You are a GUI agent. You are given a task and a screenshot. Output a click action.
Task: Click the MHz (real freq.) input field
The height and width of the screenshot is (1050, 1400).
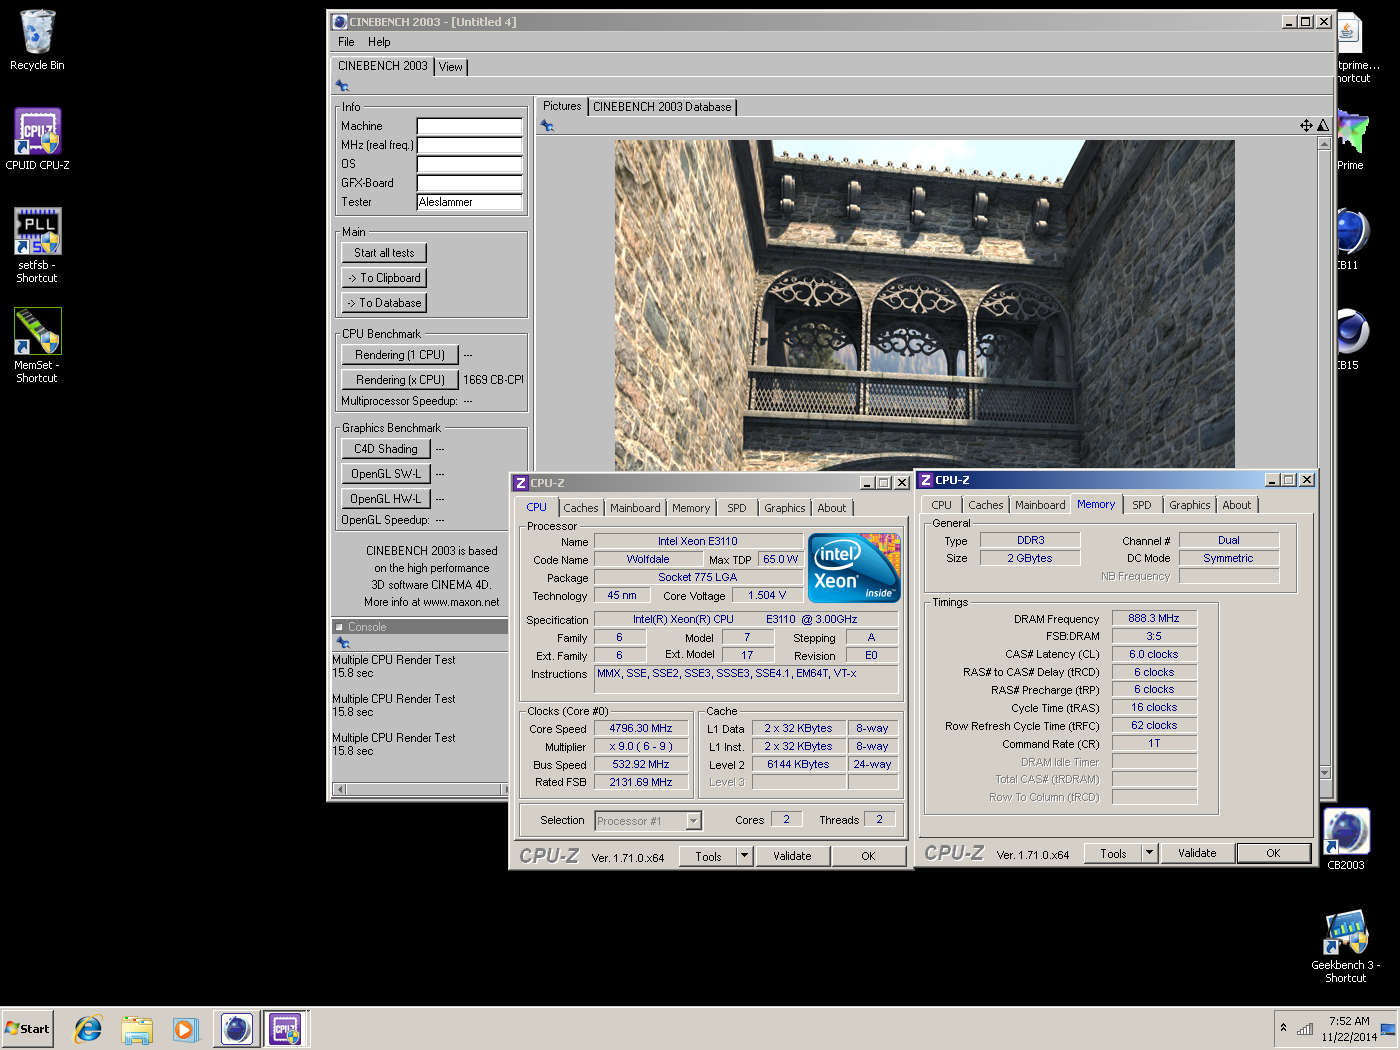coord(469,145)
